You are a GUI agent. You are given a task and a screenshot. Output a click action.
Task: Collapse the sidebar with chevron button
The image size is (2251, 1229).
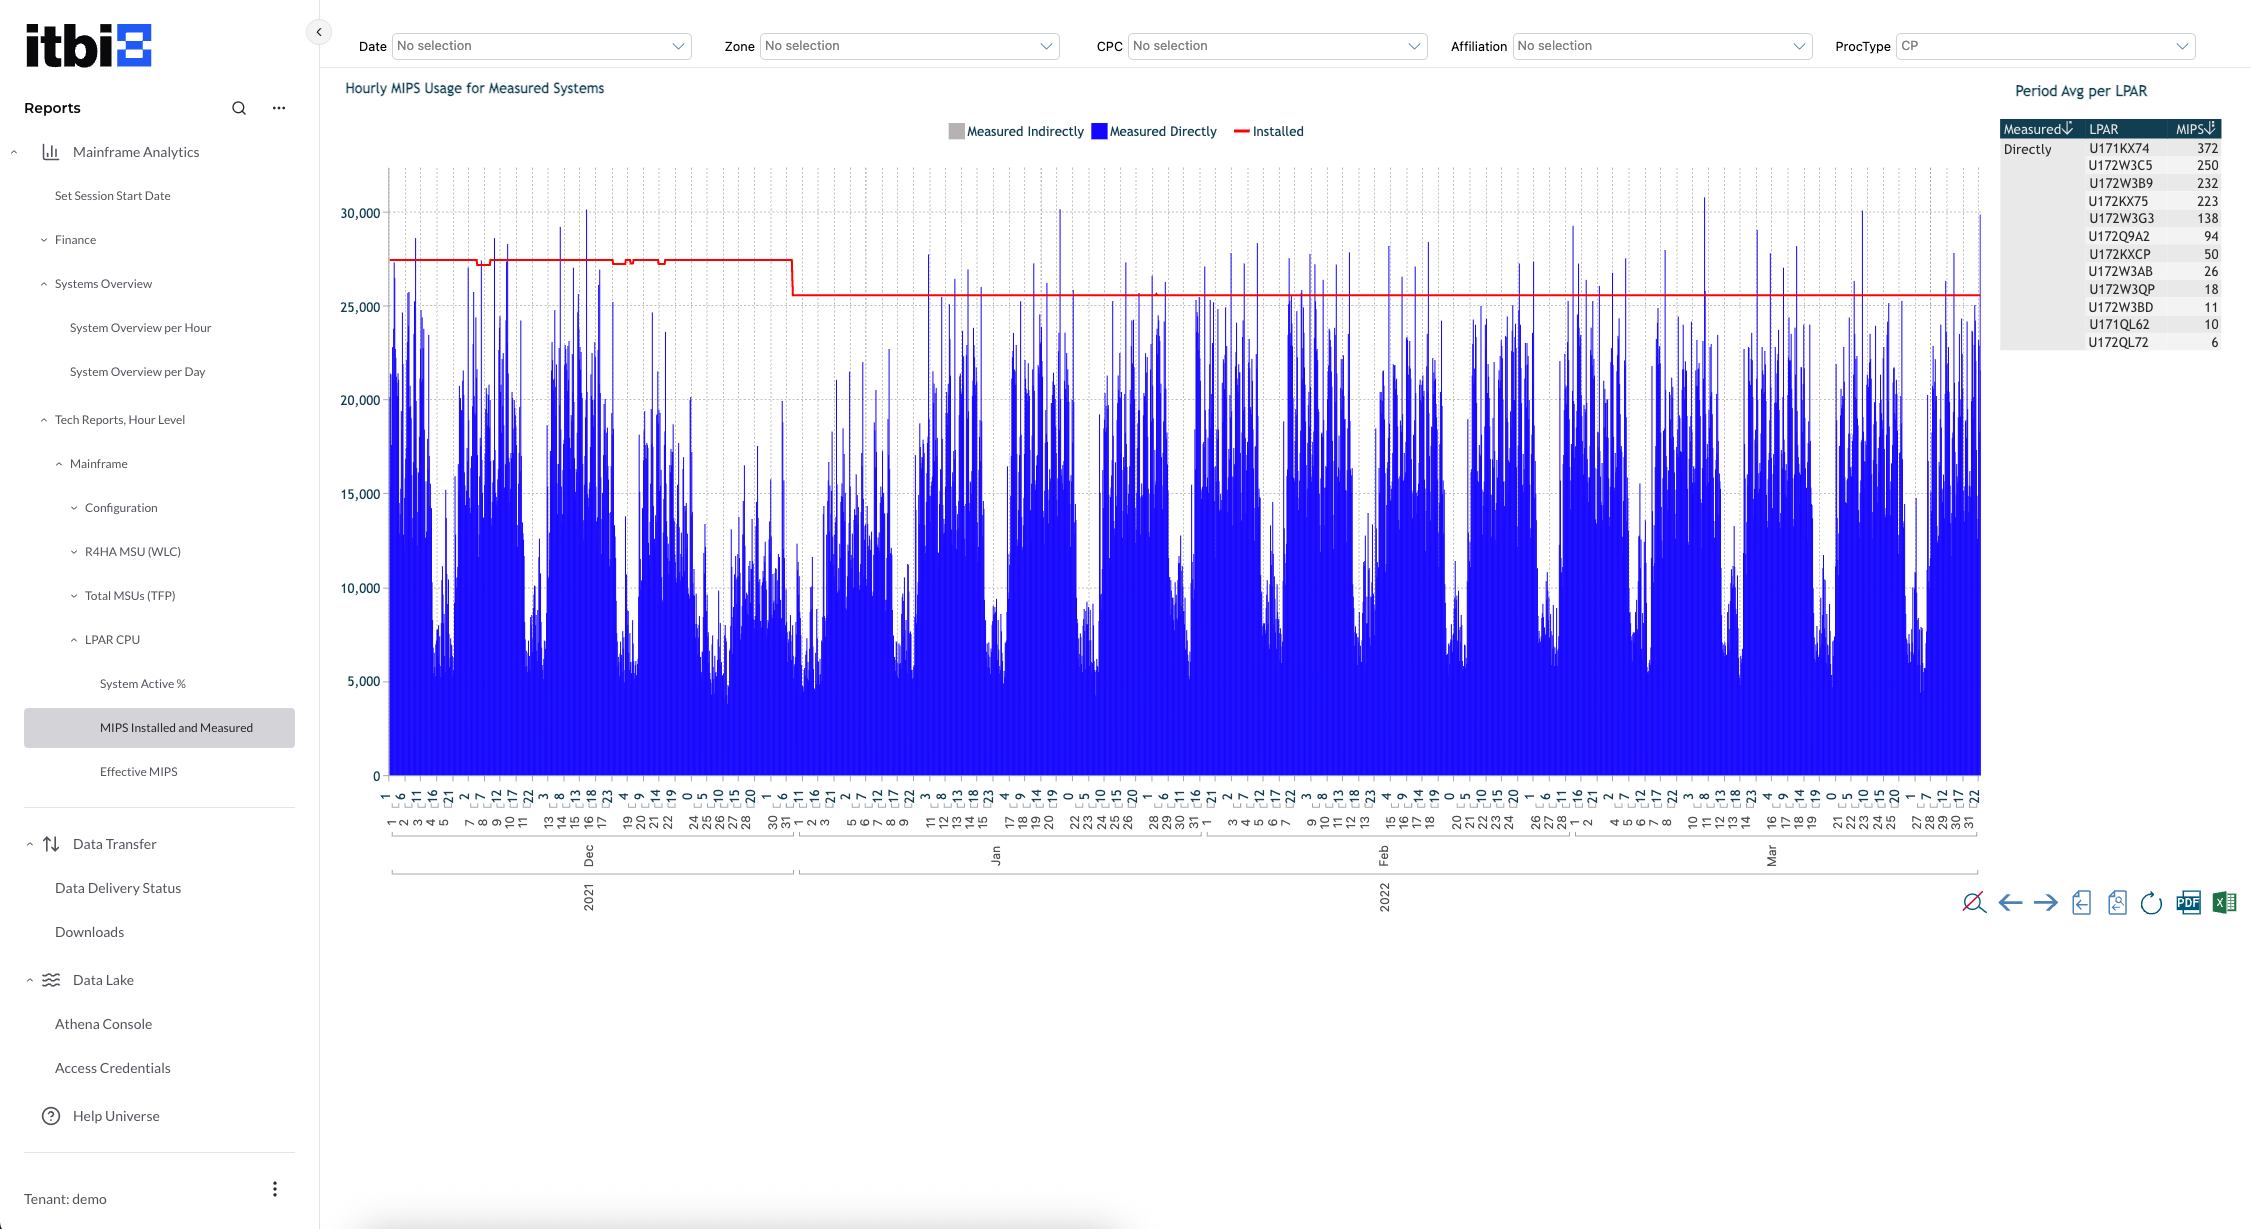coord(319,32)
